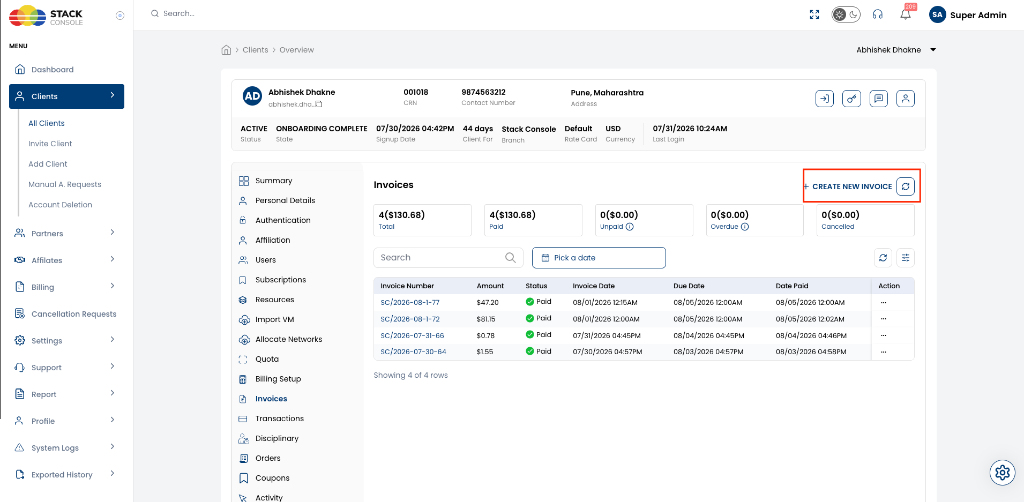Screen dimensions: 1024x502
Task: Toggle the dark mode switch
Action: click(846, 14)
